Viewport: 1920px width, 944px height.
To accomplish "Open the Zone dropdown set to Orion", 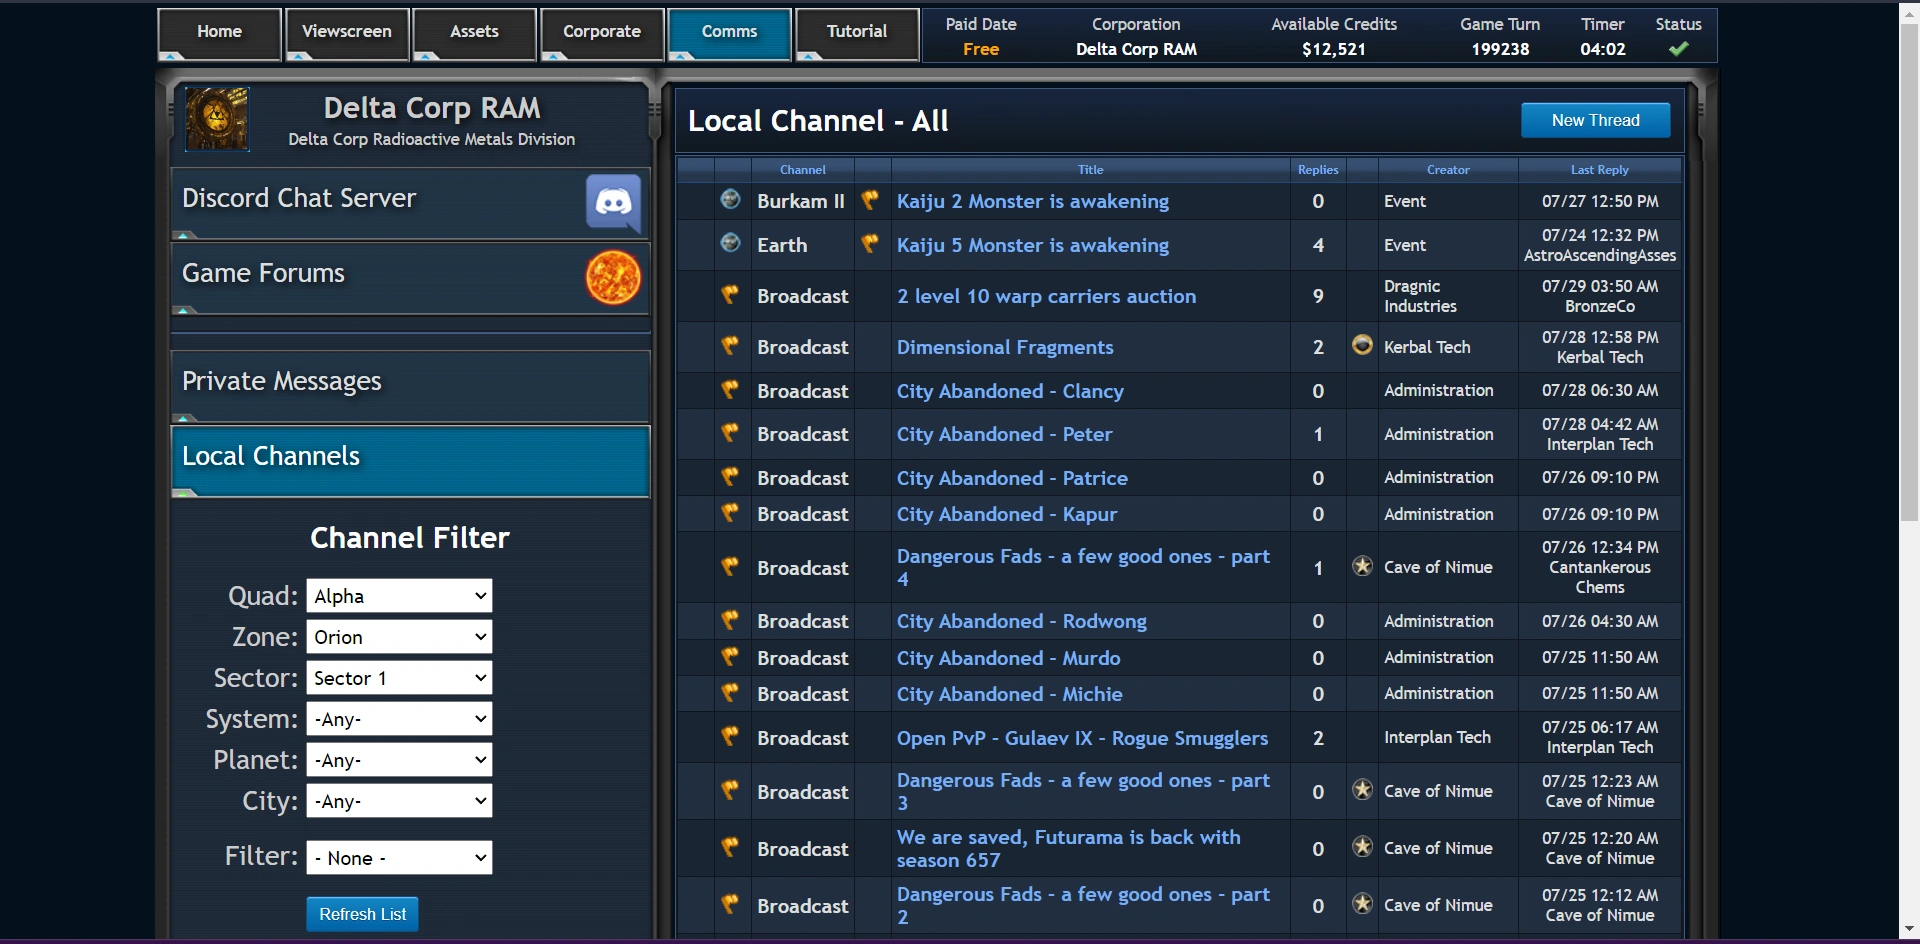I will coord(399,637).
